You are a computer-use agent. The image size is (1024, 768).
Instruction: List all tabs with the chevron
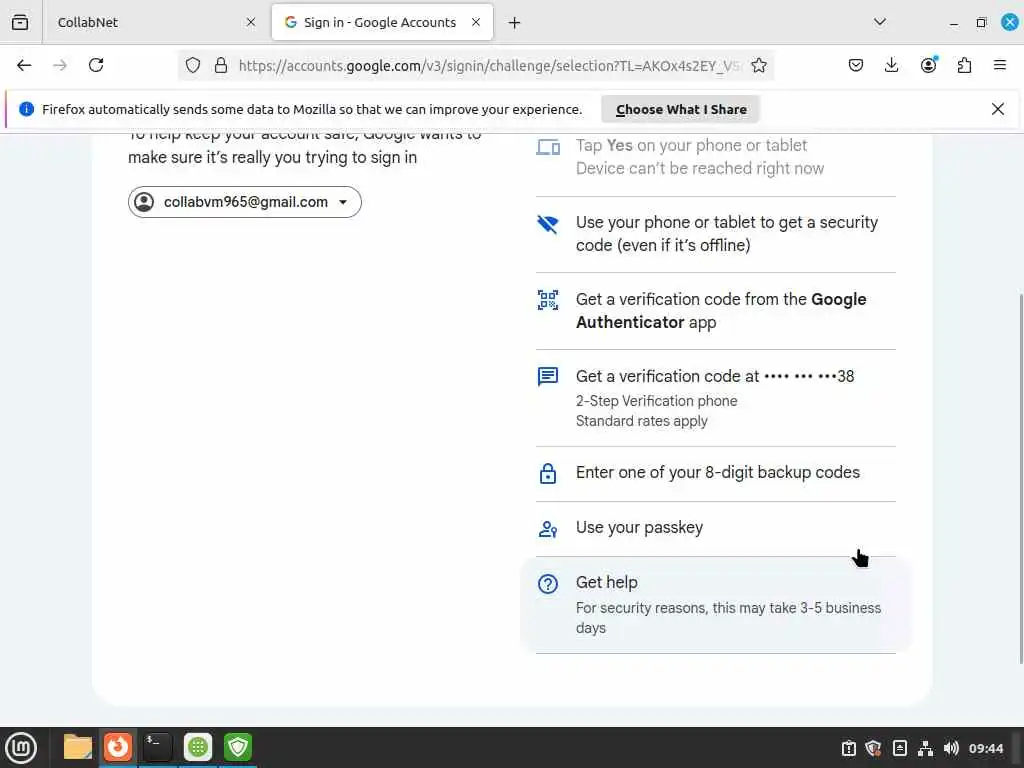pyautogui.click(x=880, y=22)
